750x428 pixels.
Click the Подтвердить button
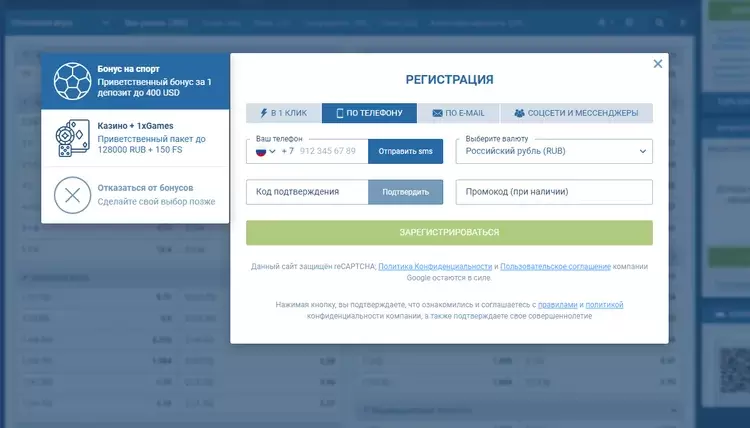[x=406, y=192]
